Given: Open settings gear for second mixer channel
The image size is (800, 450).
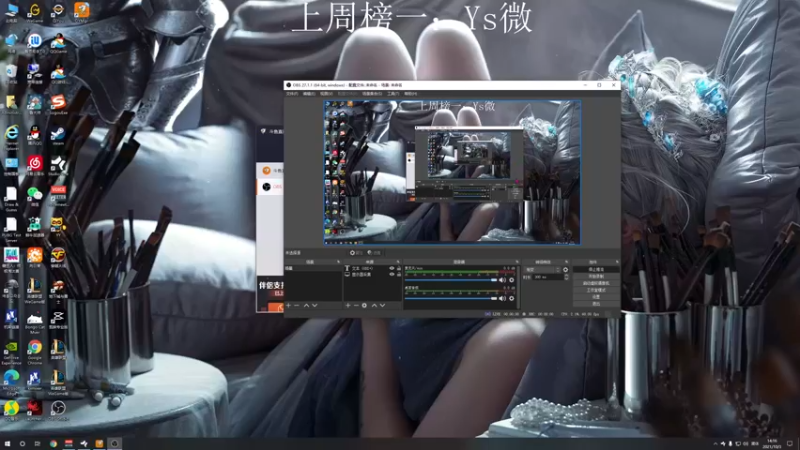Looking at the screenshot, I should point(512,298).
